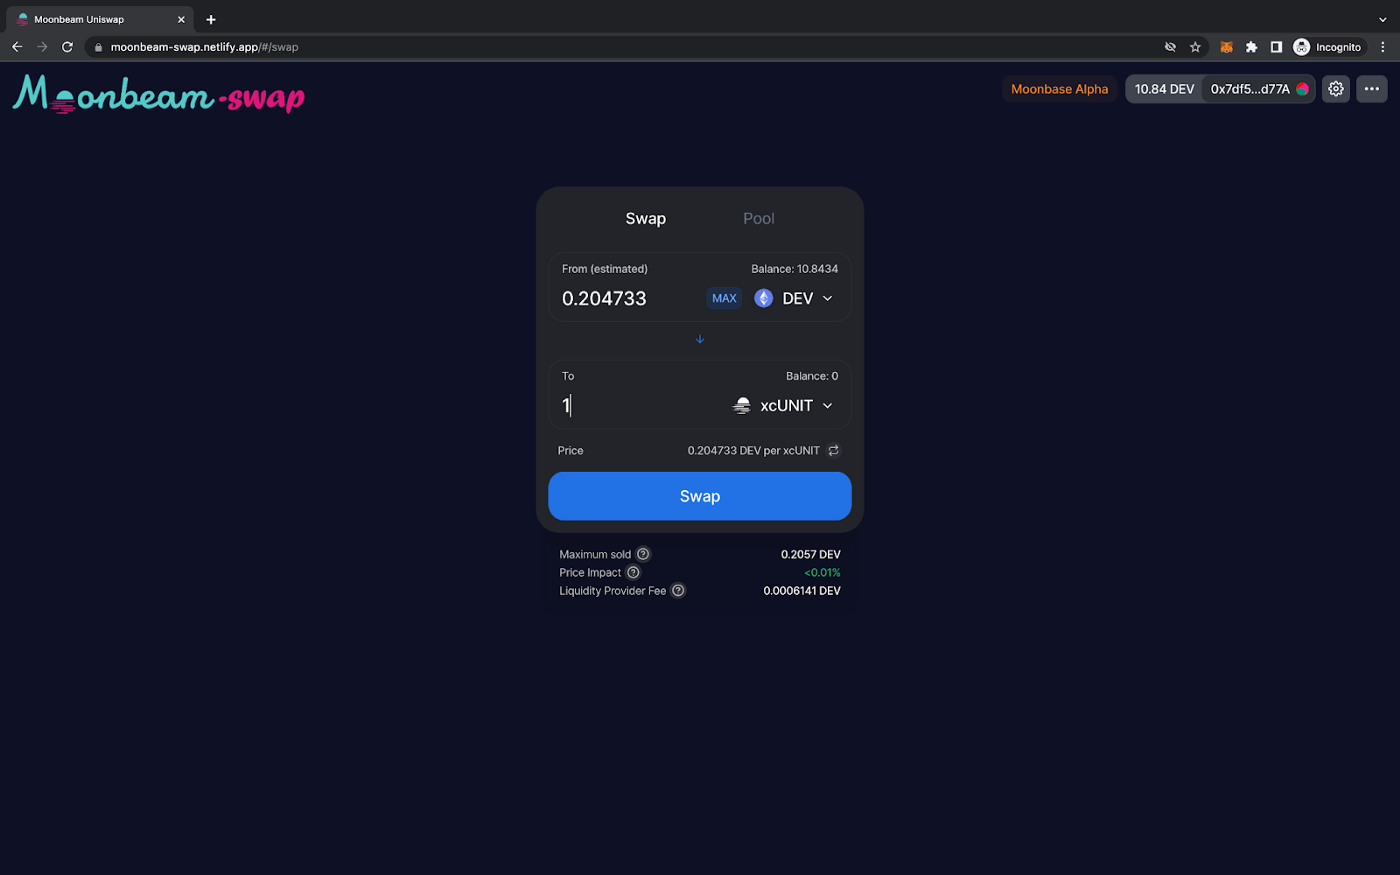Show Price Impact help icon

[633, 572]
